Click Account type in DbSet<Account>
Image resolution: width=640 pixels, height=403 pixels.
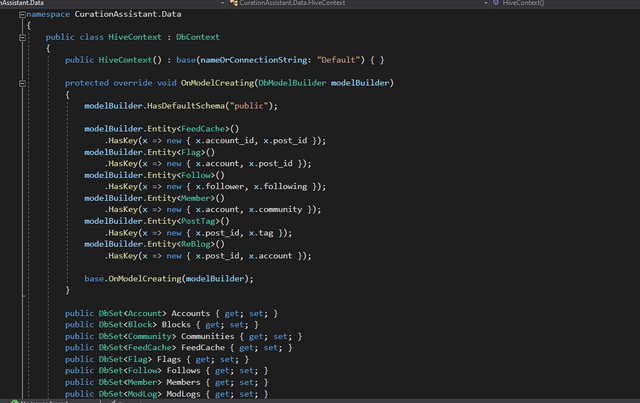pyautogui.click(x=145, y=314)
